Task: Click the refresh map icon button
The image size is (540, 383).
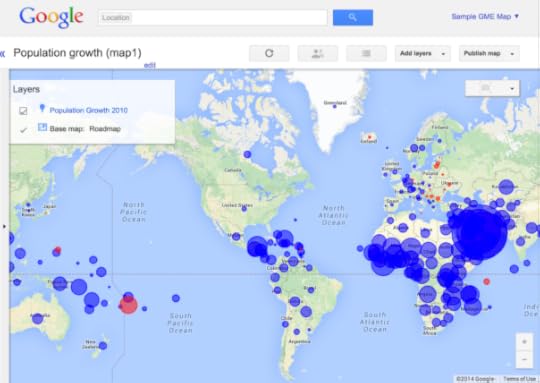Action: (269, 53)
